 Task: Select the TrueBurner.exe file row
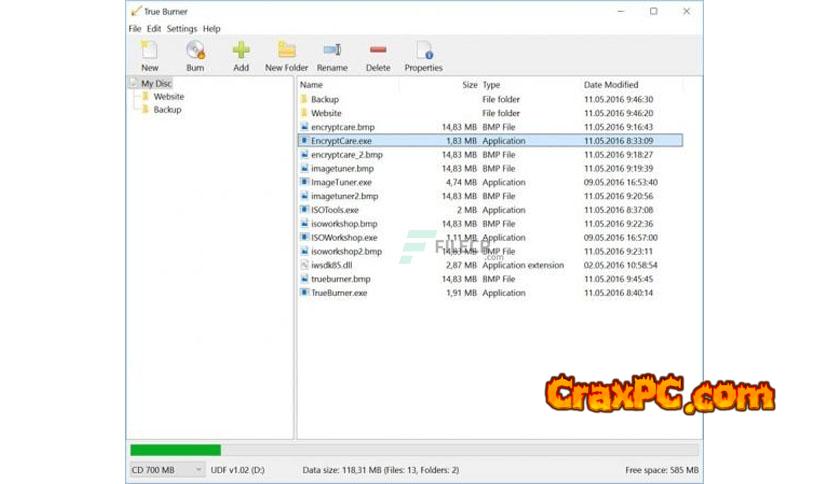(x=339, y=293)
